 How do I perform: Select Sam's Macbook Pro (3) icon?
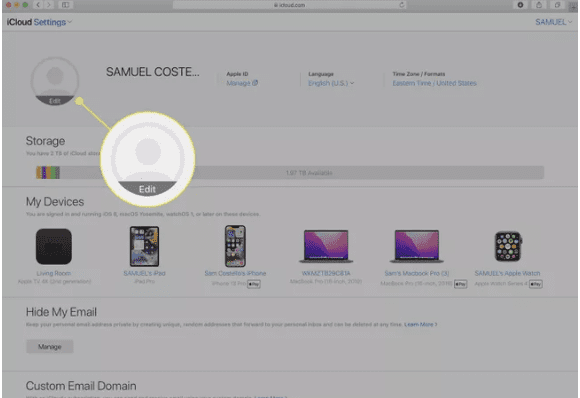(x=417, y=246)
